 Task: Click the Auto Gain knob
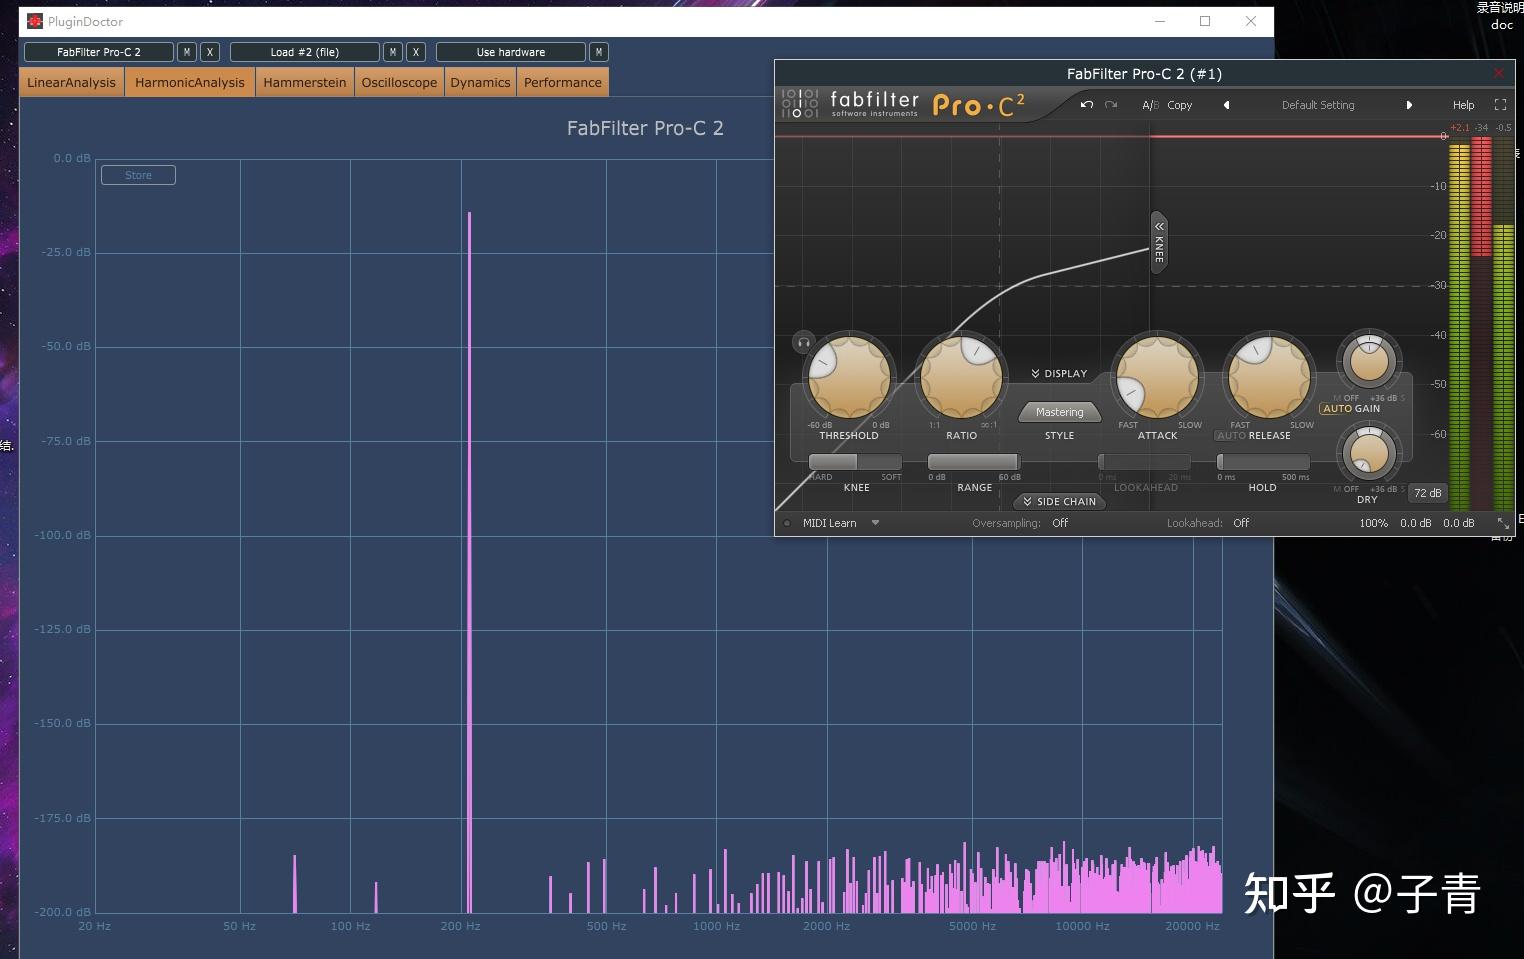tap(1369, 361)
